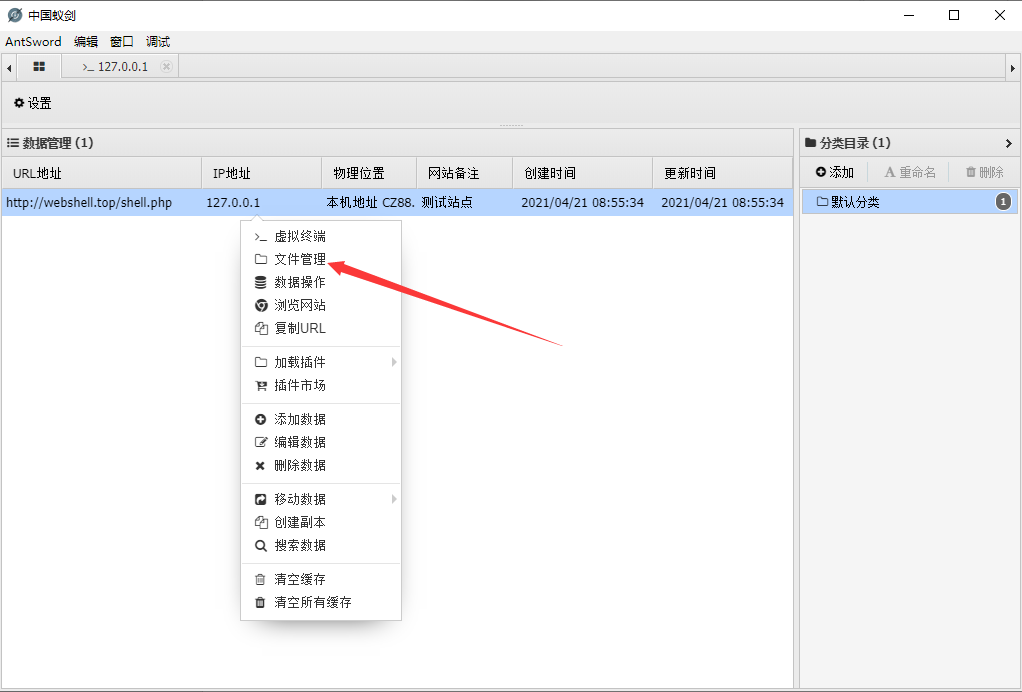Collapse the 分类目录 panel chevron

pyautogui.click(x=1008, y=143)
